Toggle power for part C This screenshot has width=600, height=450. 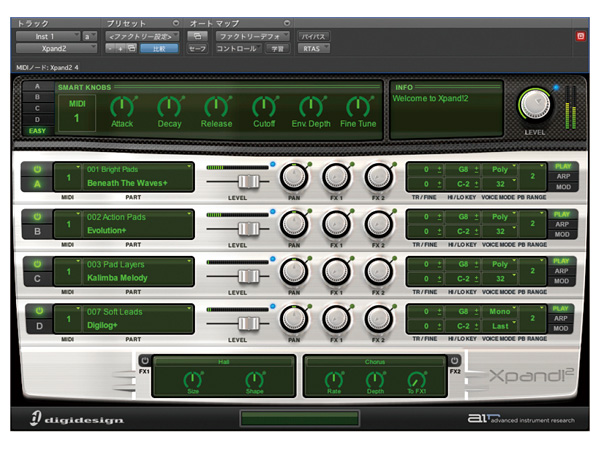point(37,264)
